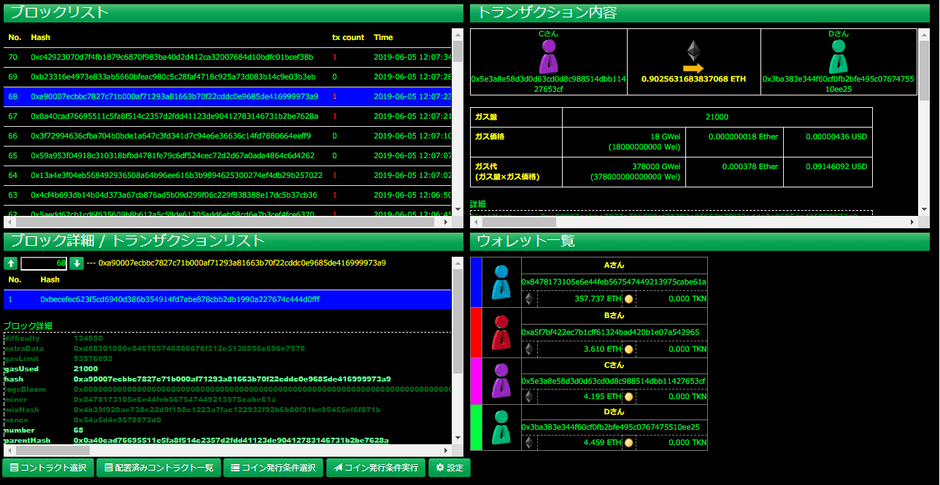Click red color bar beside Bさん
Viewport: 940px width, 485px height.
click(476, 332)
